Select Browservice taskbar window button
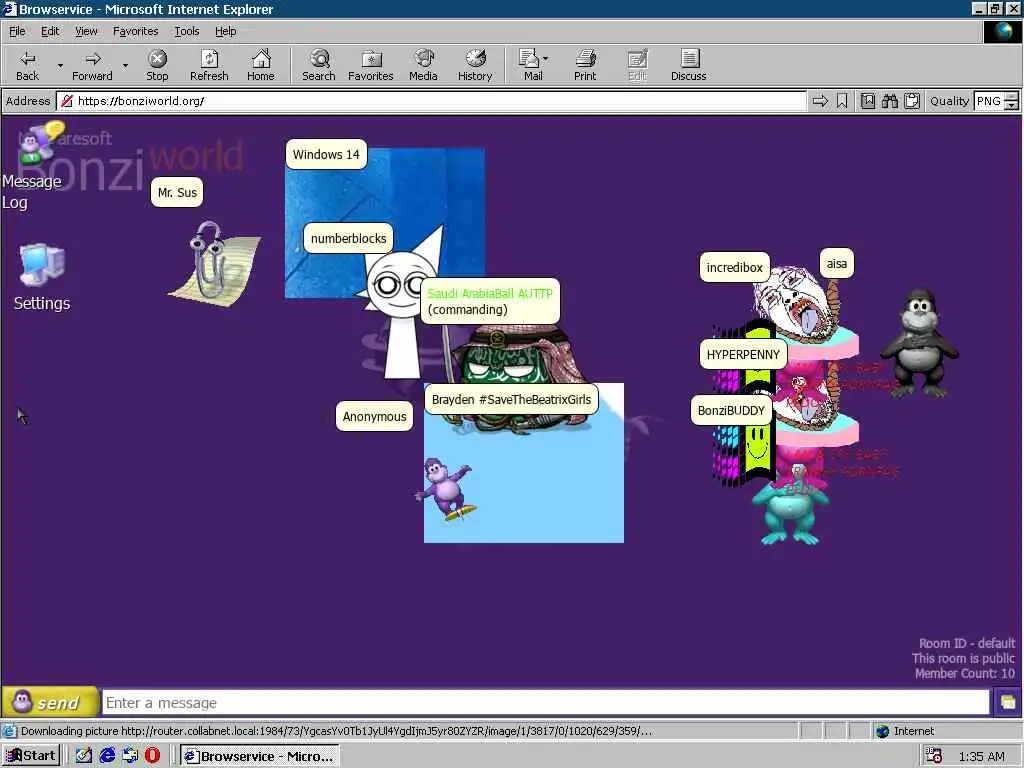The height and width of the screenshot is (768, 1024). pyautogui.click(x=260, y=756)
